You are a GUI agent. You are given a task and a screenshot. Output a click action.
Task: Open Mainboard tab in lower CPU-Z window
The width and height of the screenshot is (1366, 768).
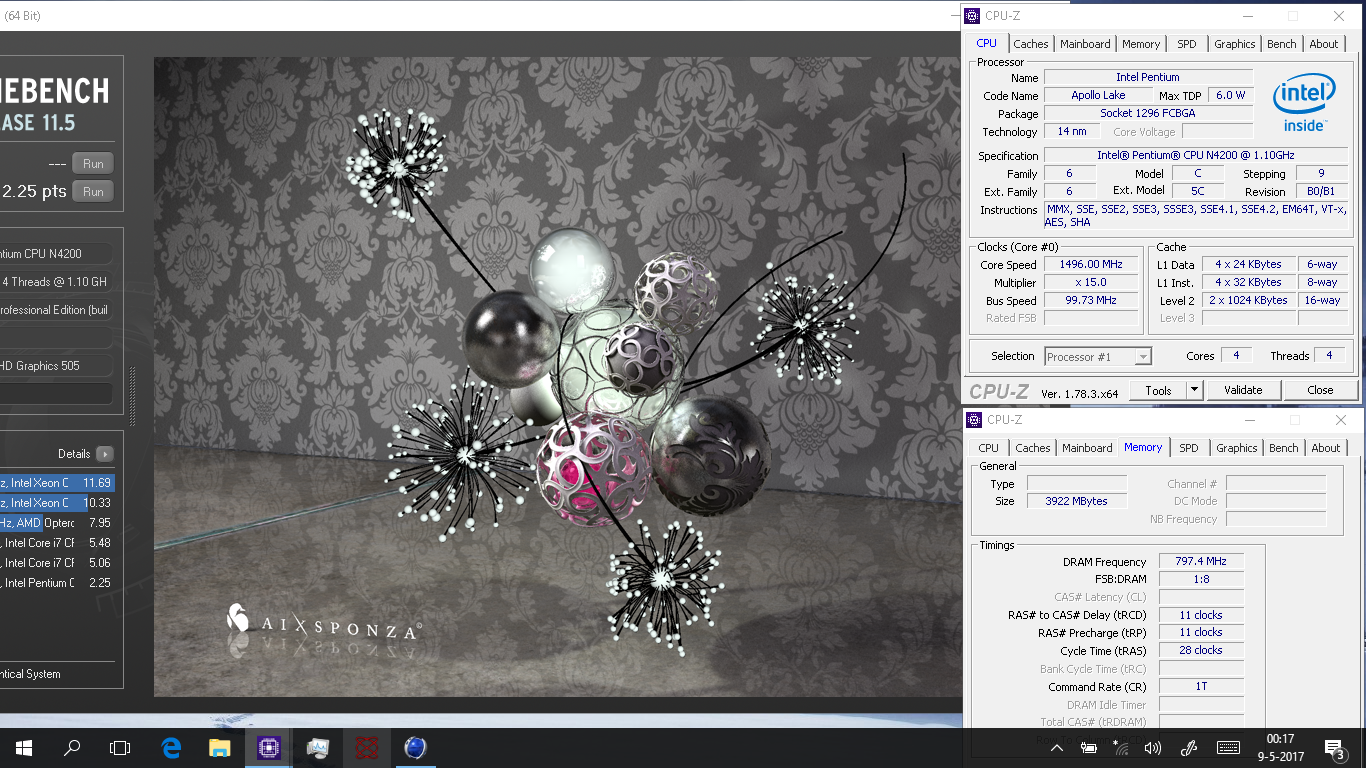pyautogui.click(x=1087, y=448)
